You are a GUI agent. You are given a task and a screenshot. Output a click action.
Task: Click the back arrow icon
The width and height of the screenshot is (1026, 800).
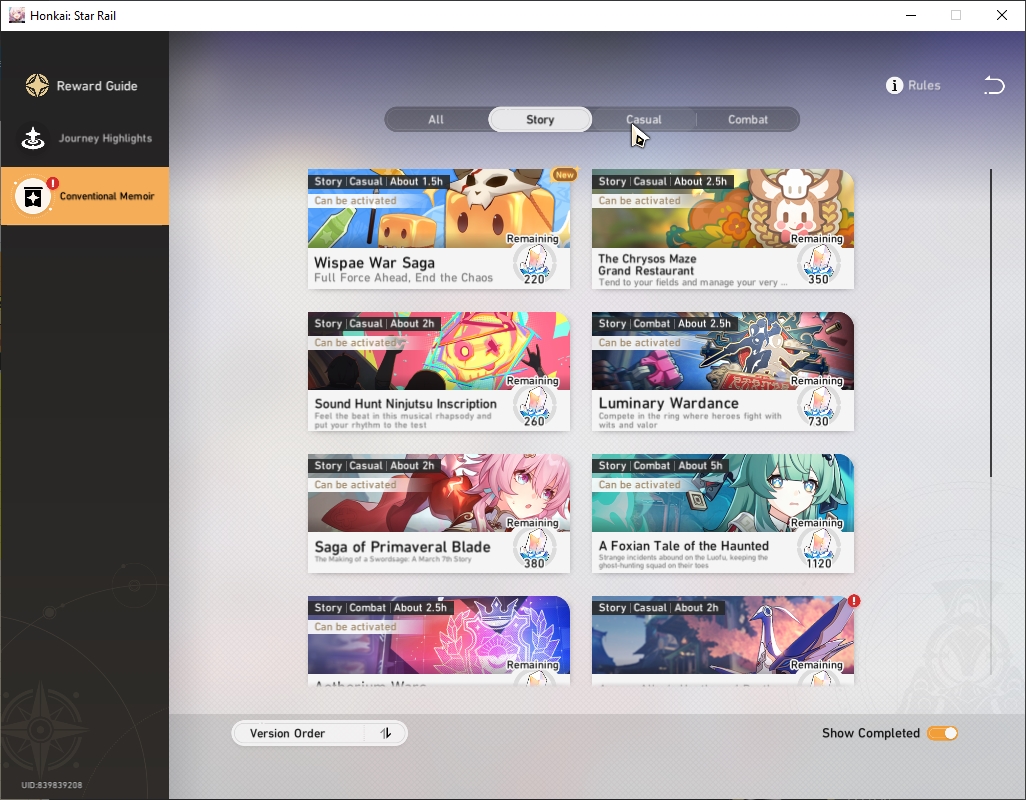tap(994, 85)
